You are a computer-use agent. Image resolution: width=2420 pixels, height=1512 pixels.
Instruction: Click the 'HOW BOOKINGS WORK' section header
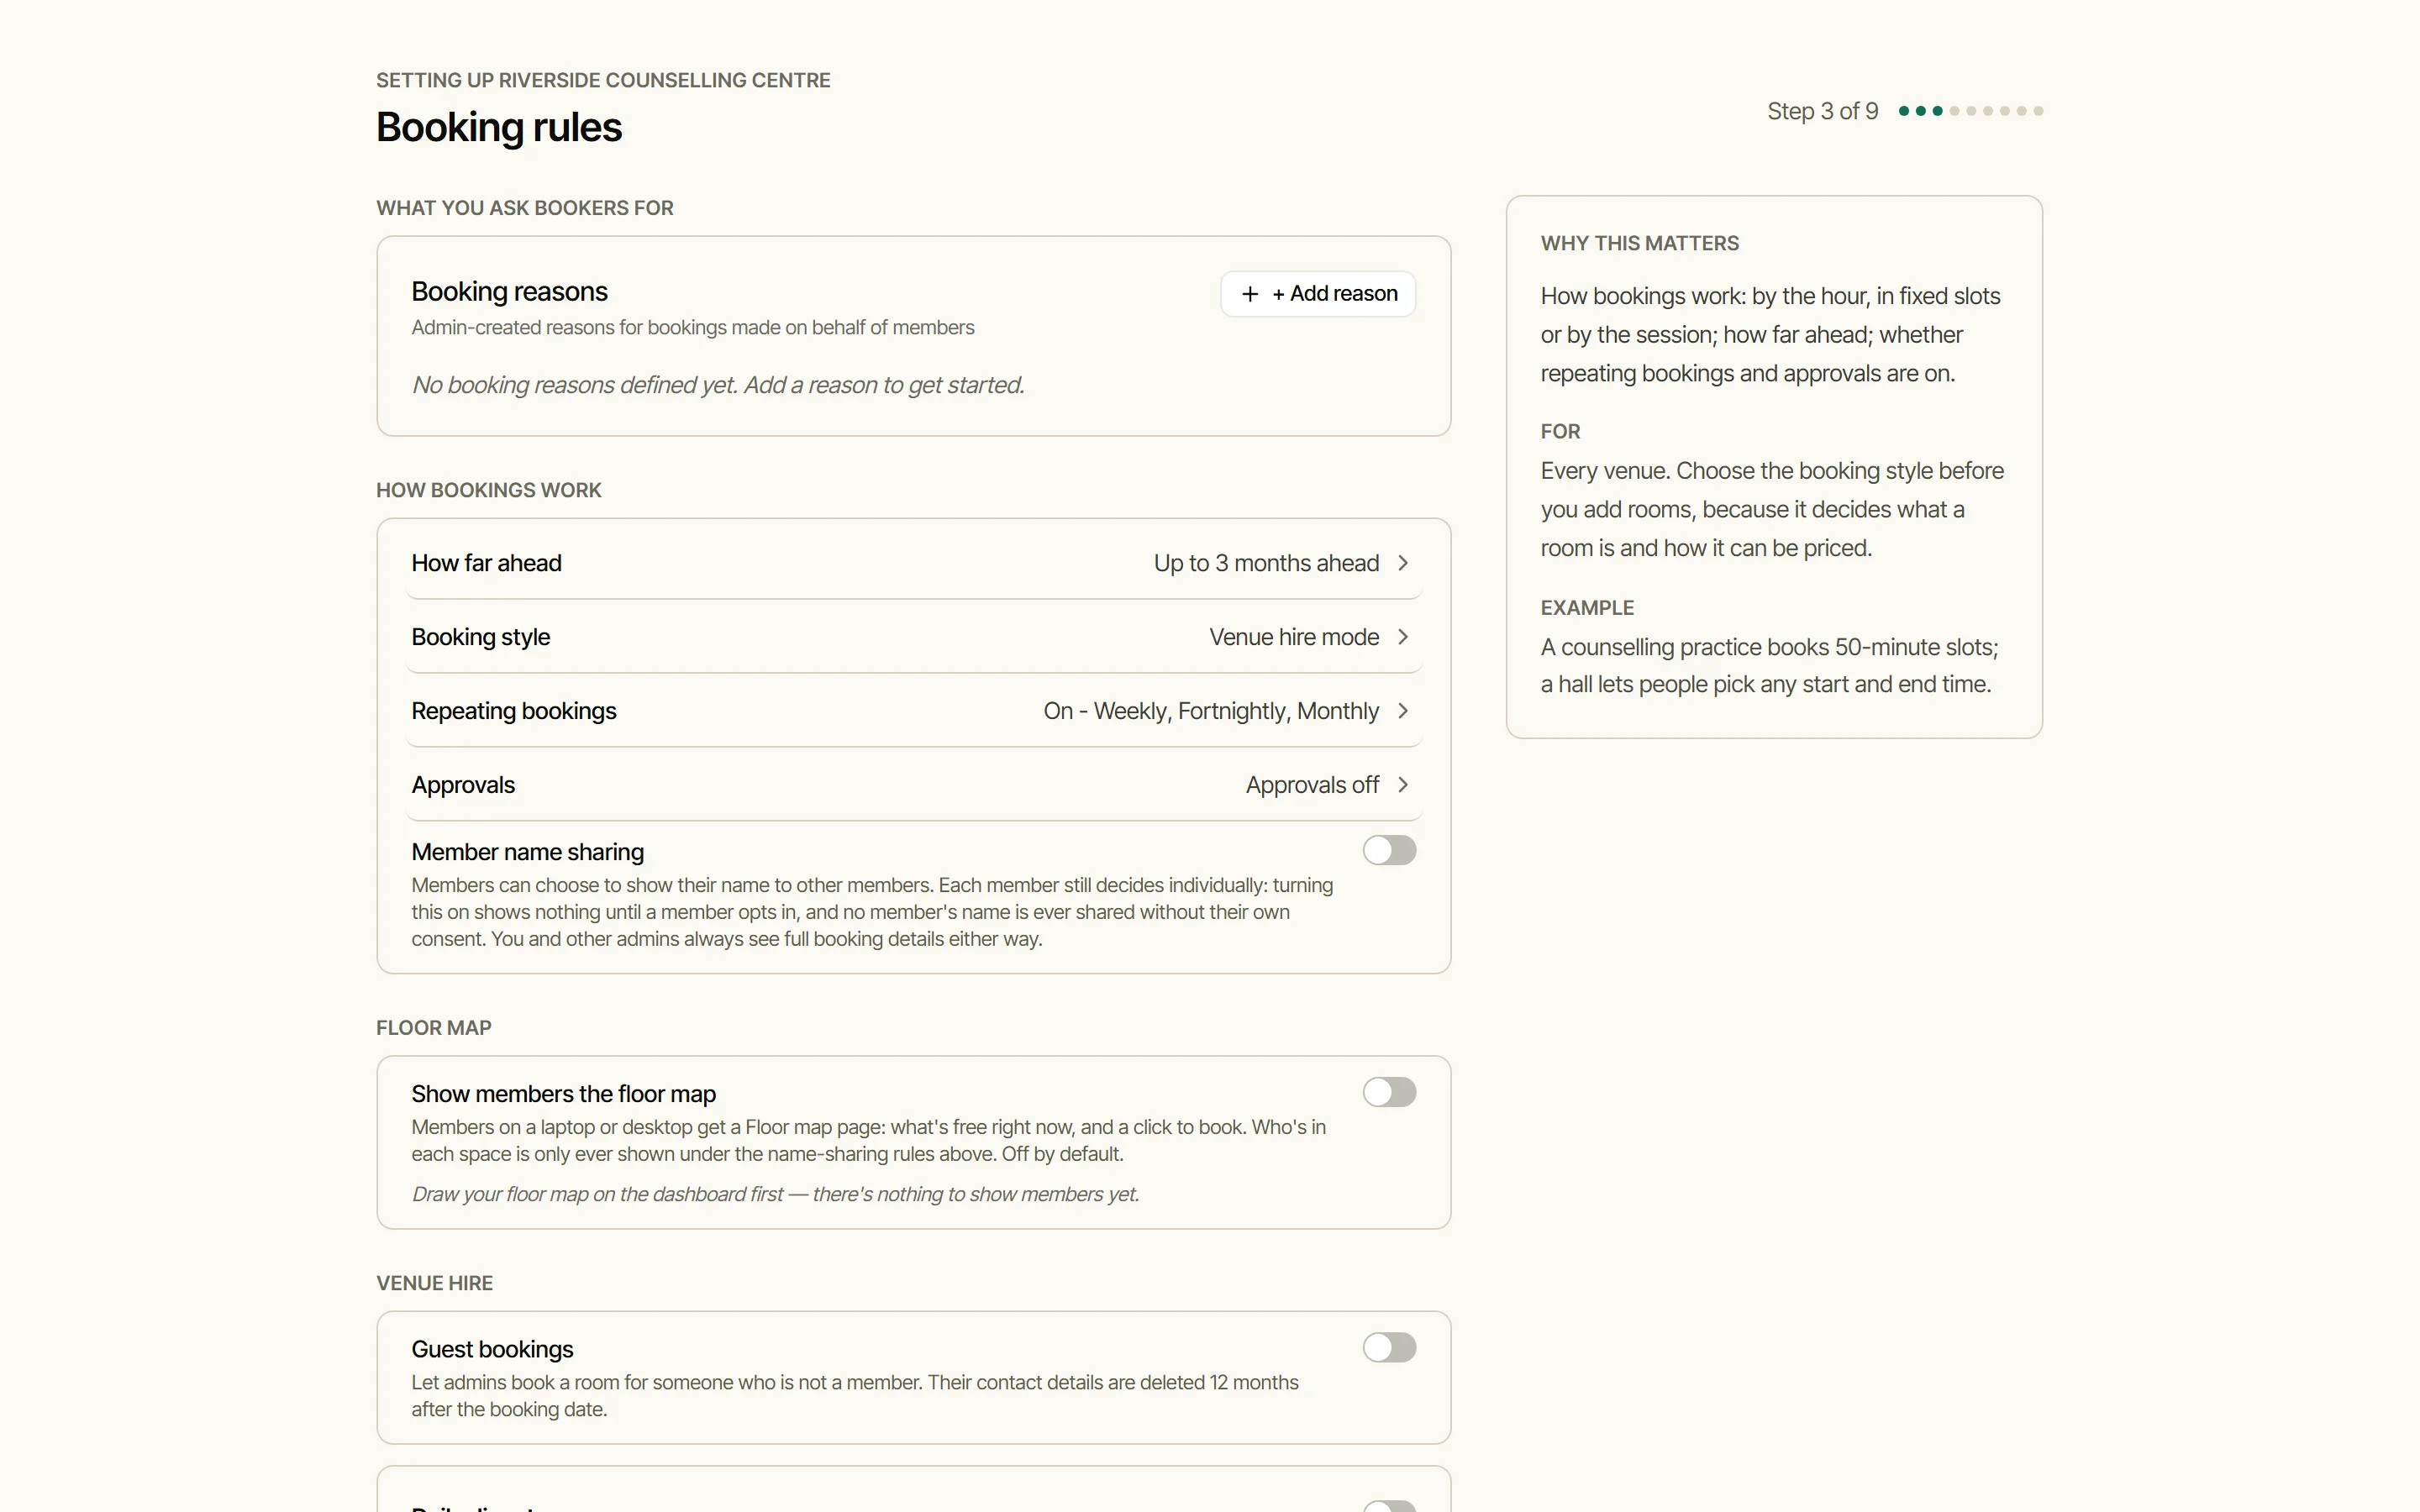[x=488, y=490]
